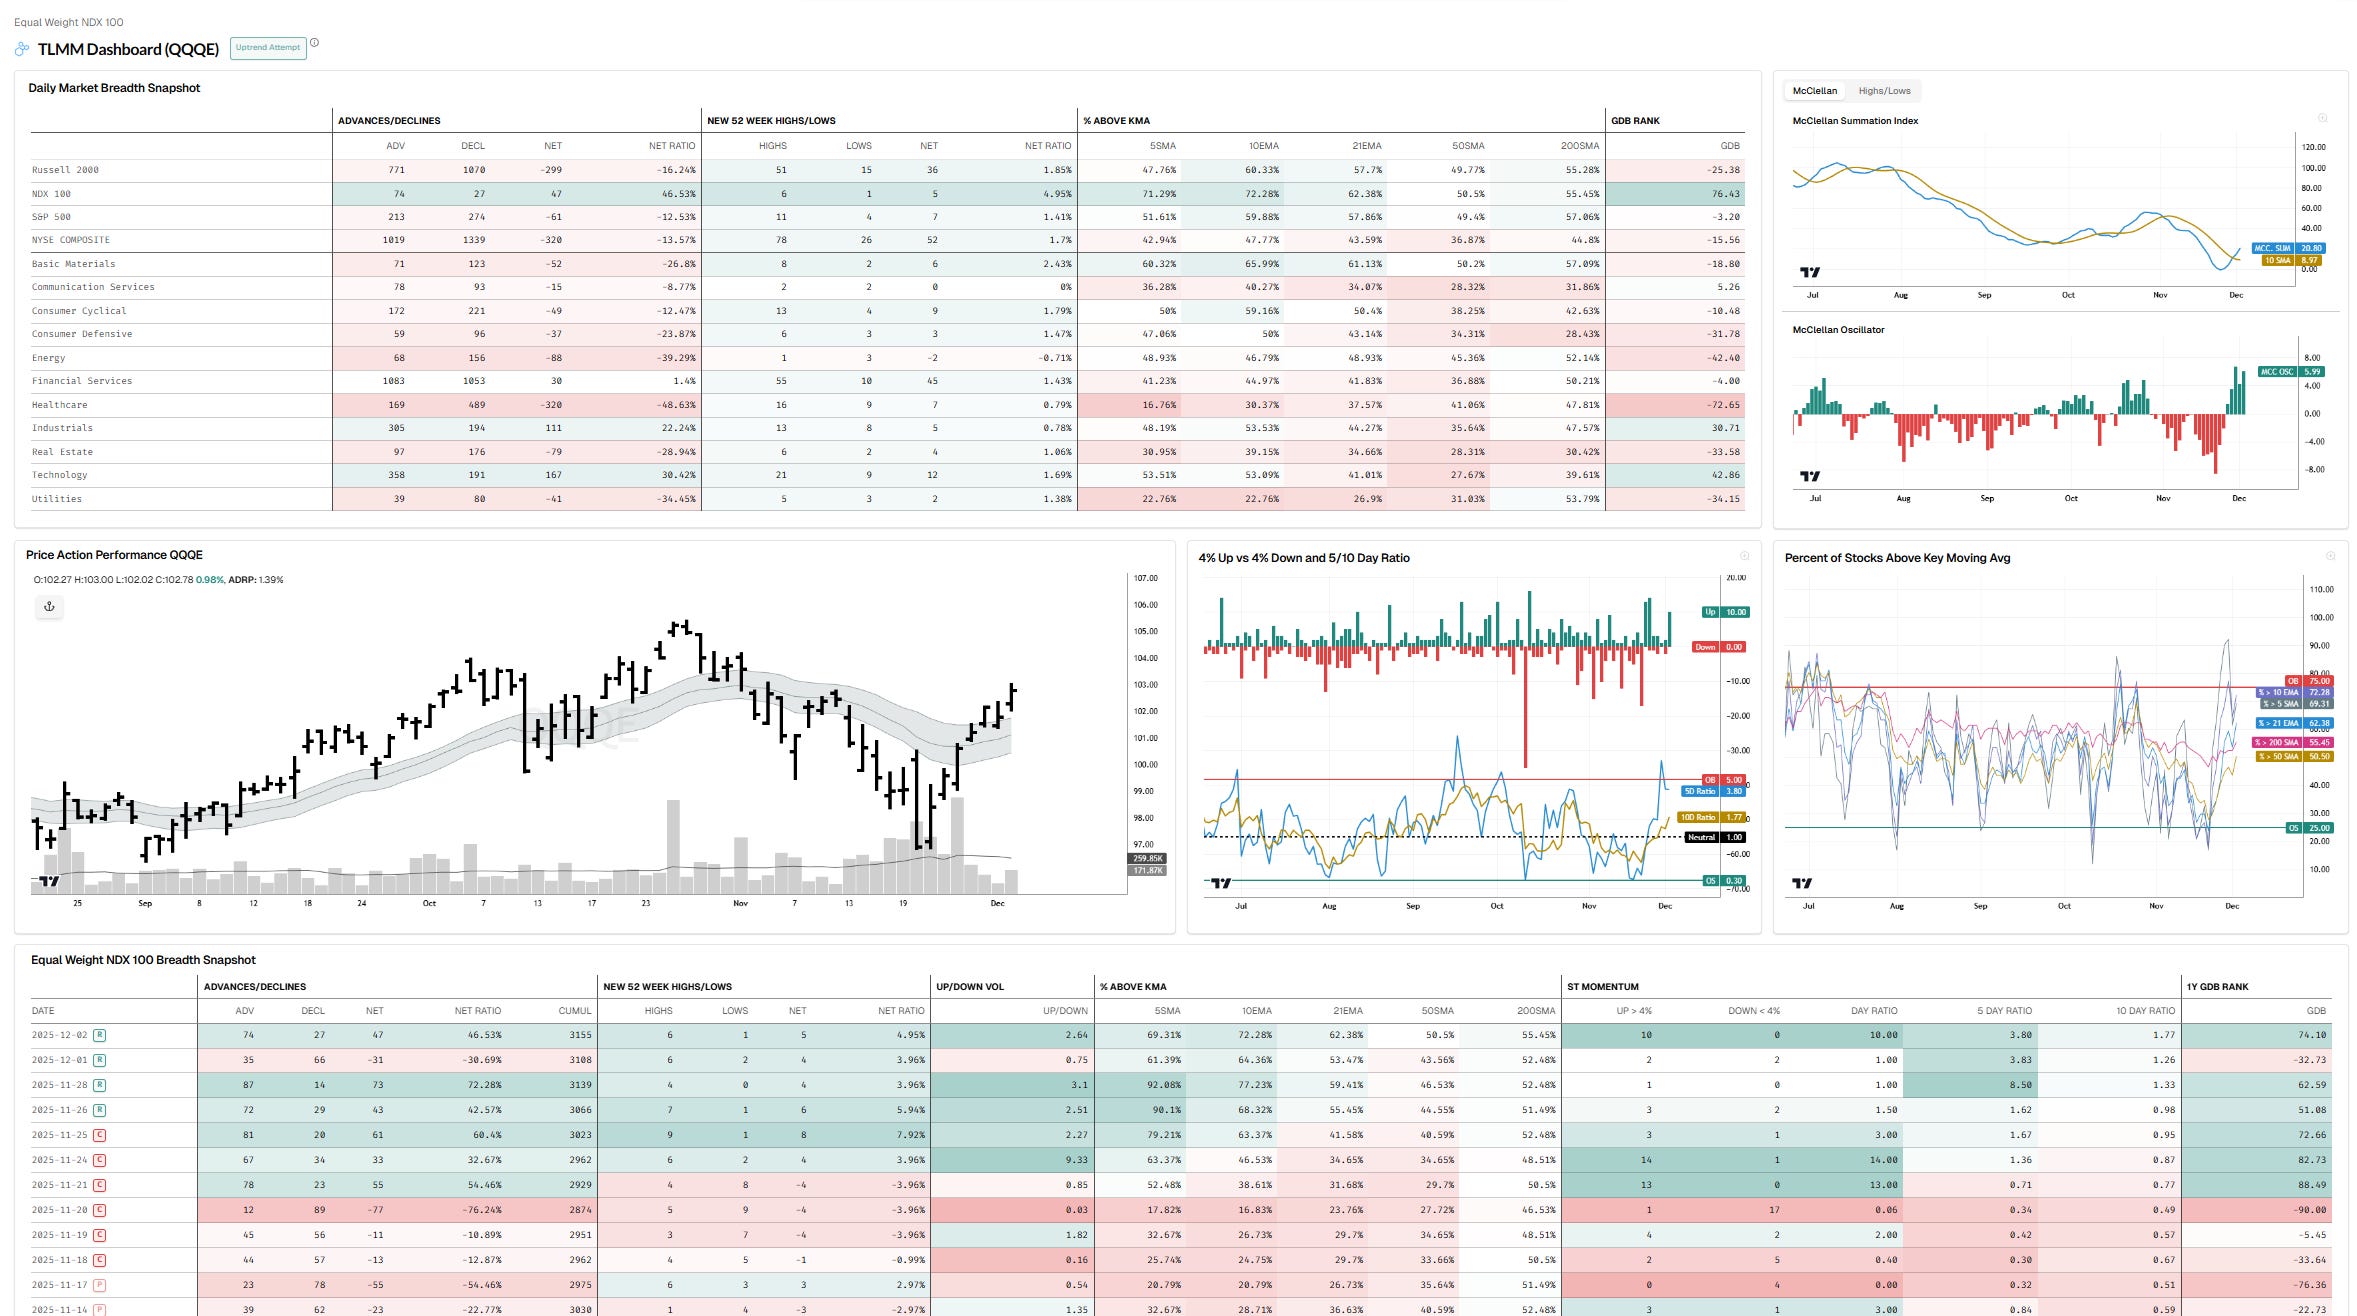Click the P badge on the 2025-11-17 row
The image size is (2357, 1316).
(x=100, y=1285)
